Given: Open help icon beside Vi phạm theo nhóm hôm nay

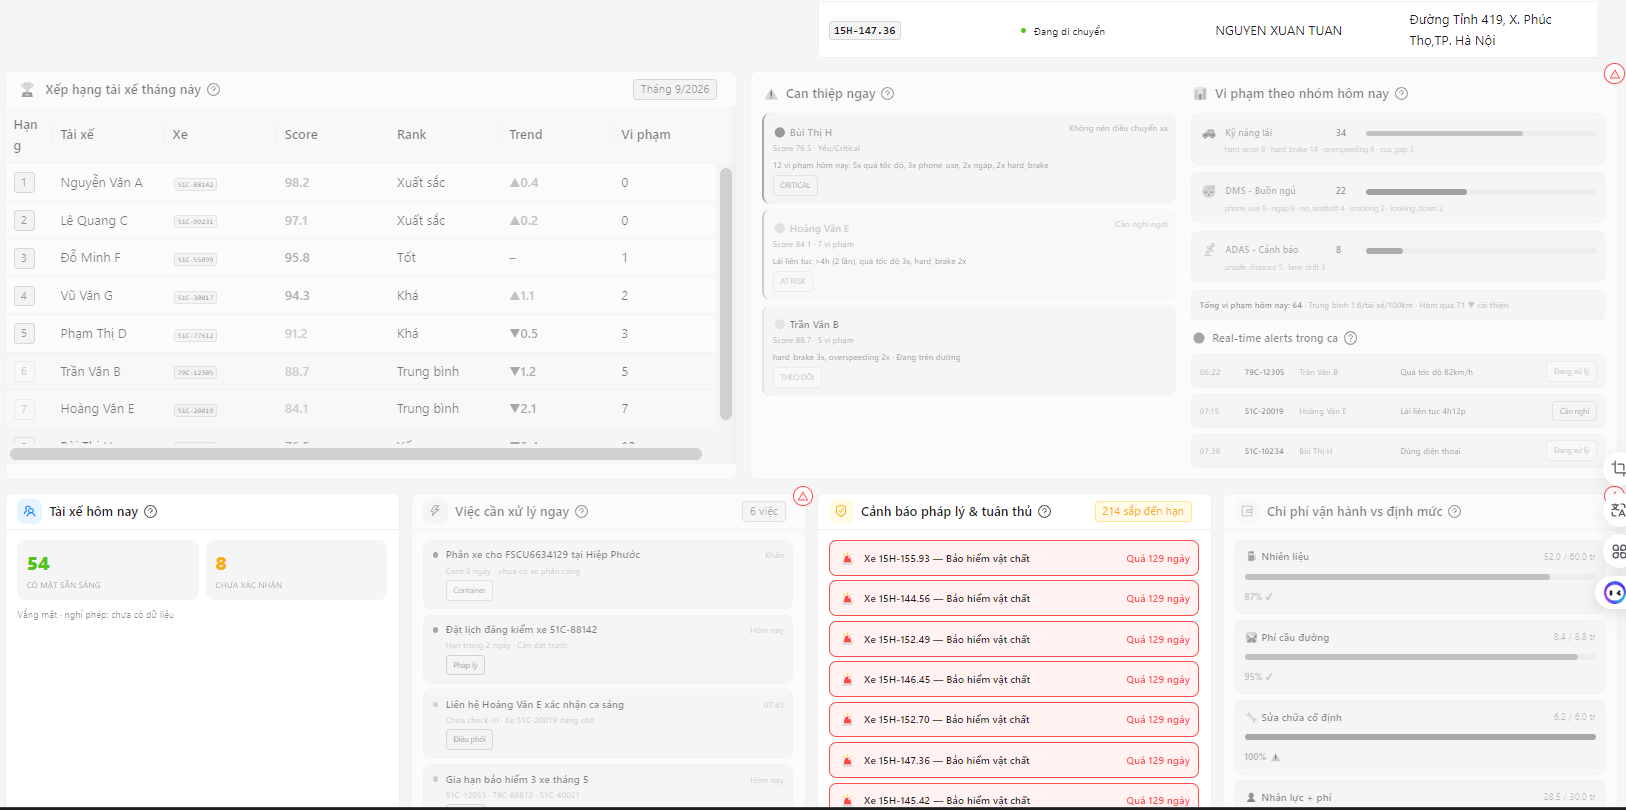Looking at the screenshot, I should coord(1401,93).
